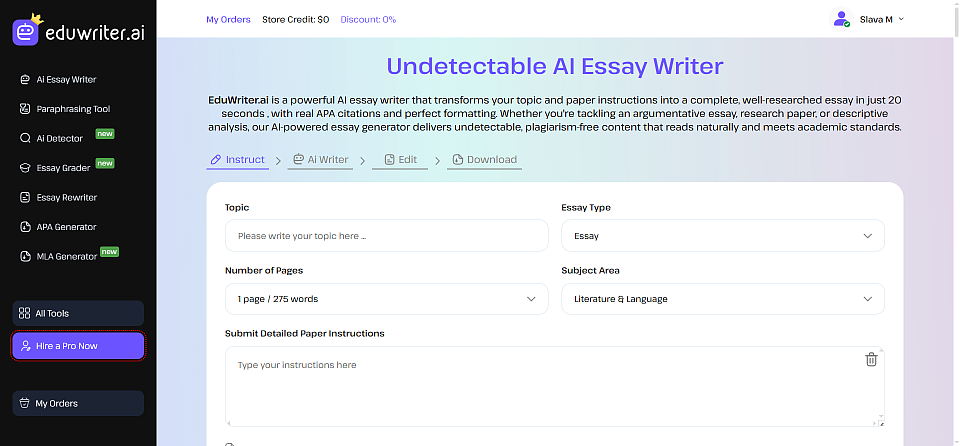Open the Essay Grader tool
The width and height of the screenshot is (960, 446).
click(63, 168)
